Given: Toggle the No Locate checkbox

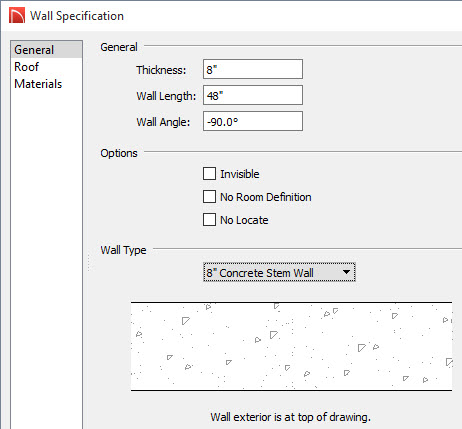Looking at the screenshot, I should click(x=209, y=220).
